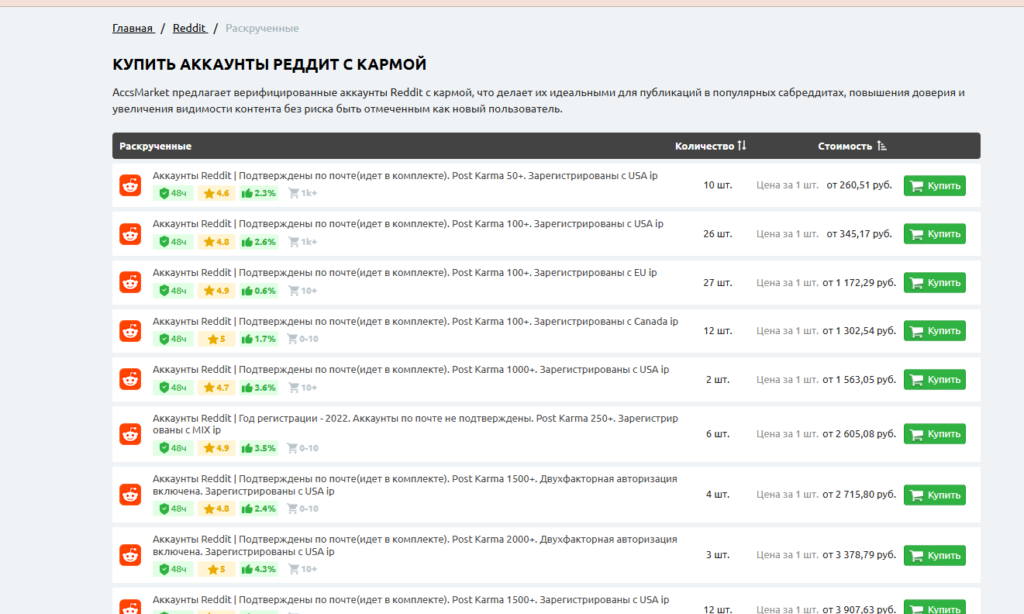The width and height of the screenshot is (1024, 614).
Task: Sort by Количество column arrows
Action: 741,146
